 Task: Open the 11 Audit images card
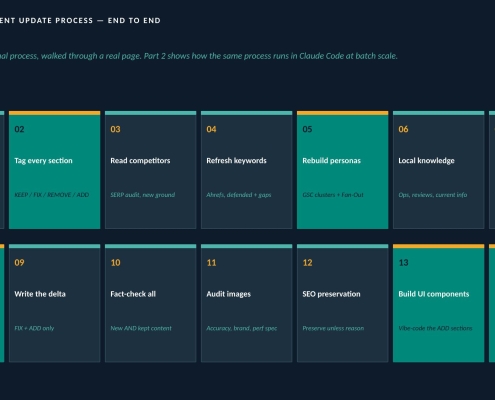coord(246,303)
